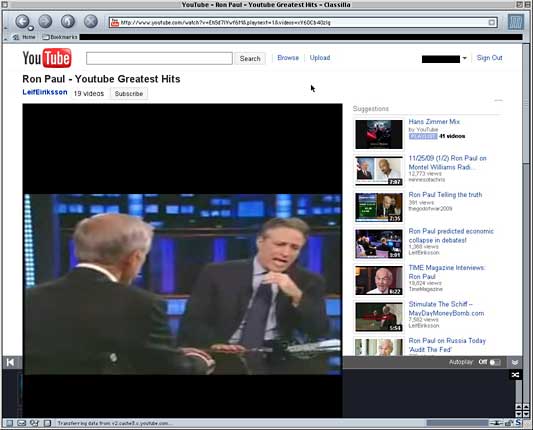Click the blue S icon in status bar
Image resolution: width=533 pixels, height=430 pixels.
click(518, 423)
